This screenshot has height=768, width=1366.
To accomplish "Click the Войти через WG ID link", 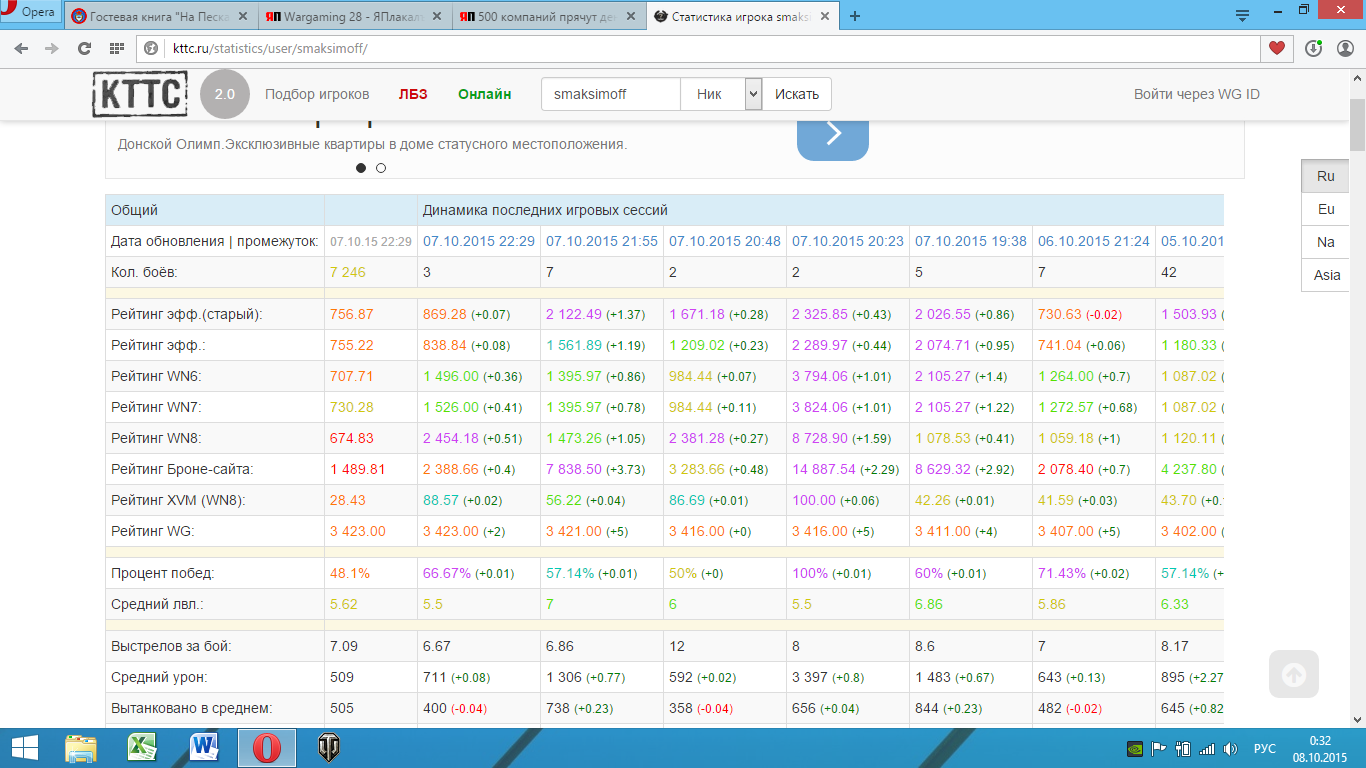I will pos(1197,94).
